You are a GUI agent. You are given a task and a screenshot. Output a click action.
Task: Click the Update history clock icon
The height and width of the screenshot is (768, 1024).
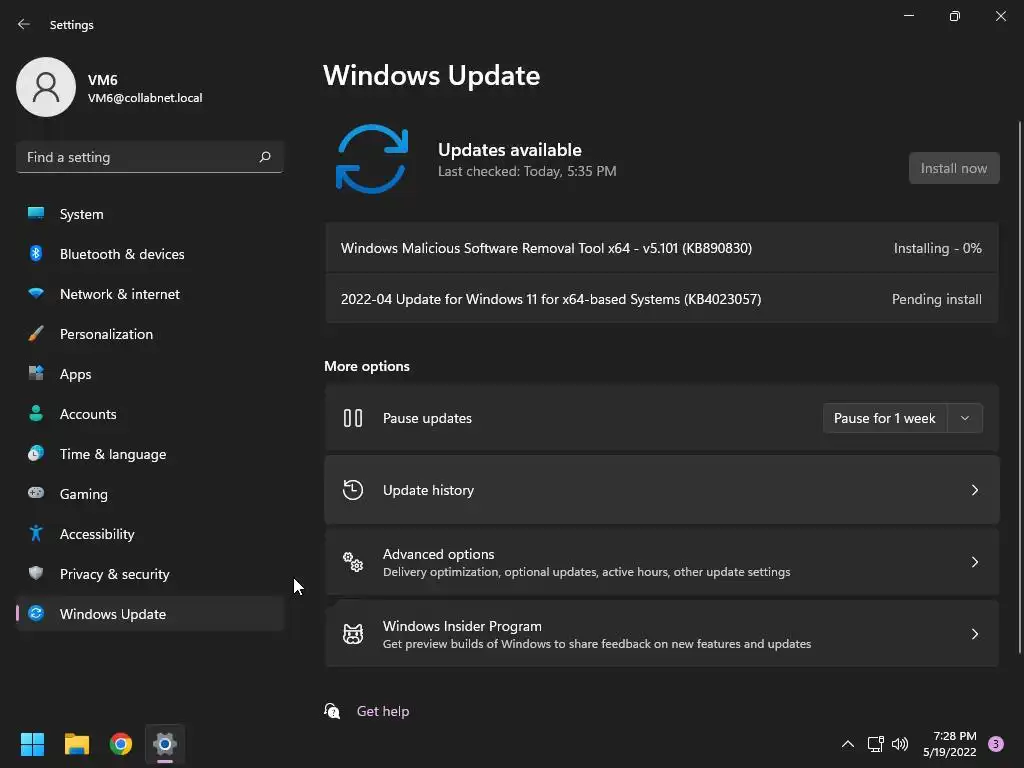point(353,490)
